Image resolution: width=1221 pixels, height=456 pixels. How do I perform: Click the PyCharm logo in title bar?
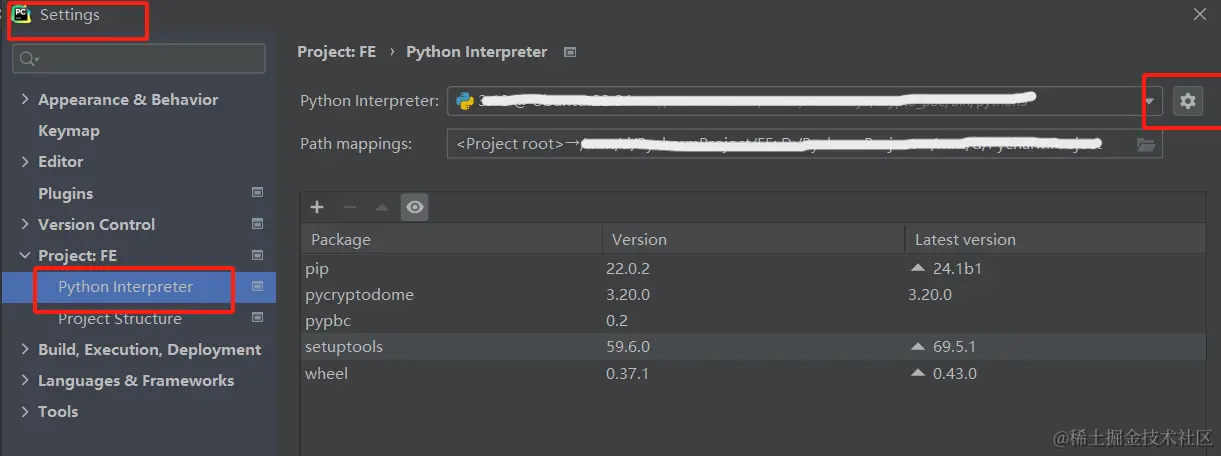(x=20, y=15)
